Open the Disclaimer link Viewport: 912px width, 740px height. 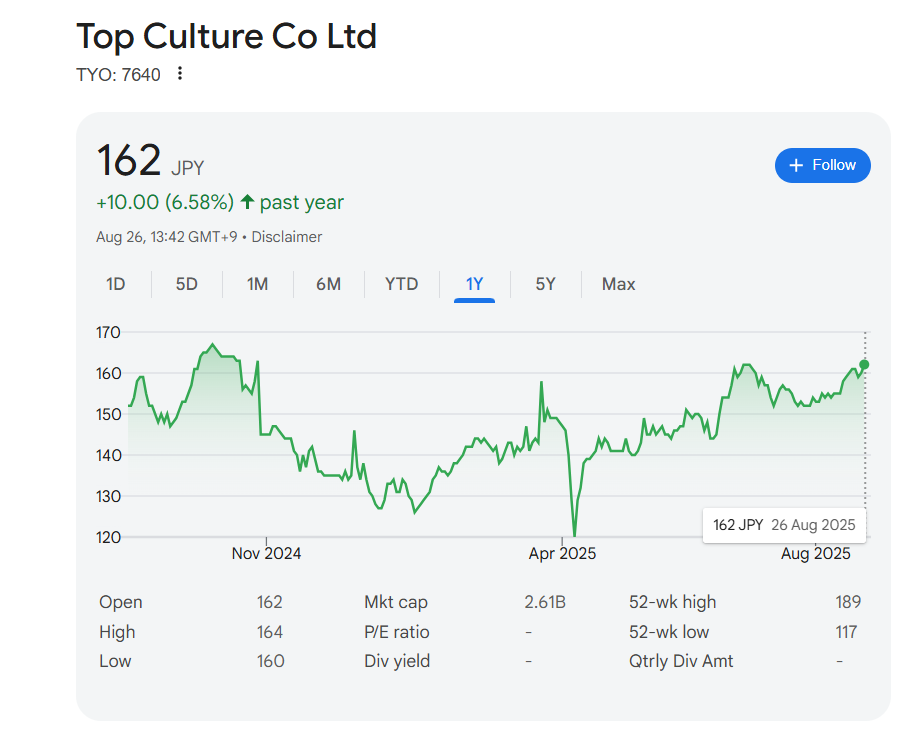(x=286, y=237)
